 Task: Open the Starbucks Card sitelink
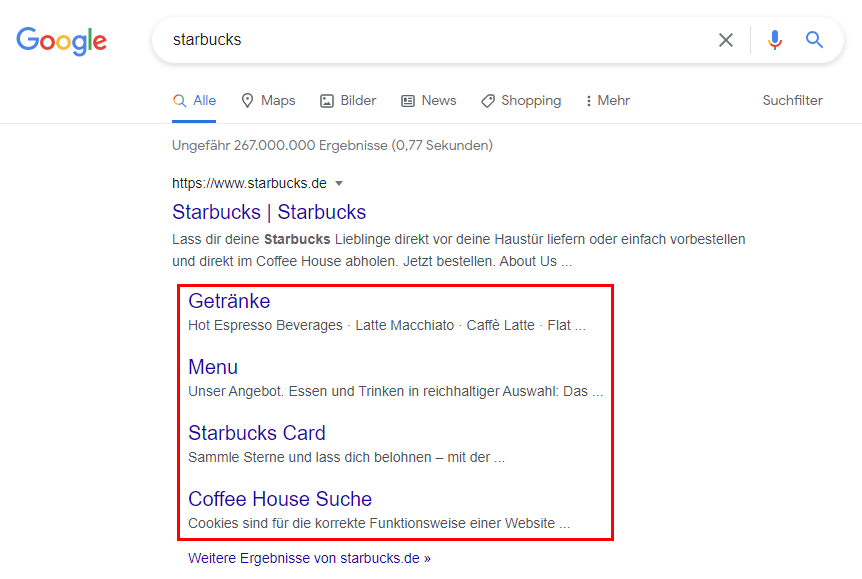pos(256,433)
